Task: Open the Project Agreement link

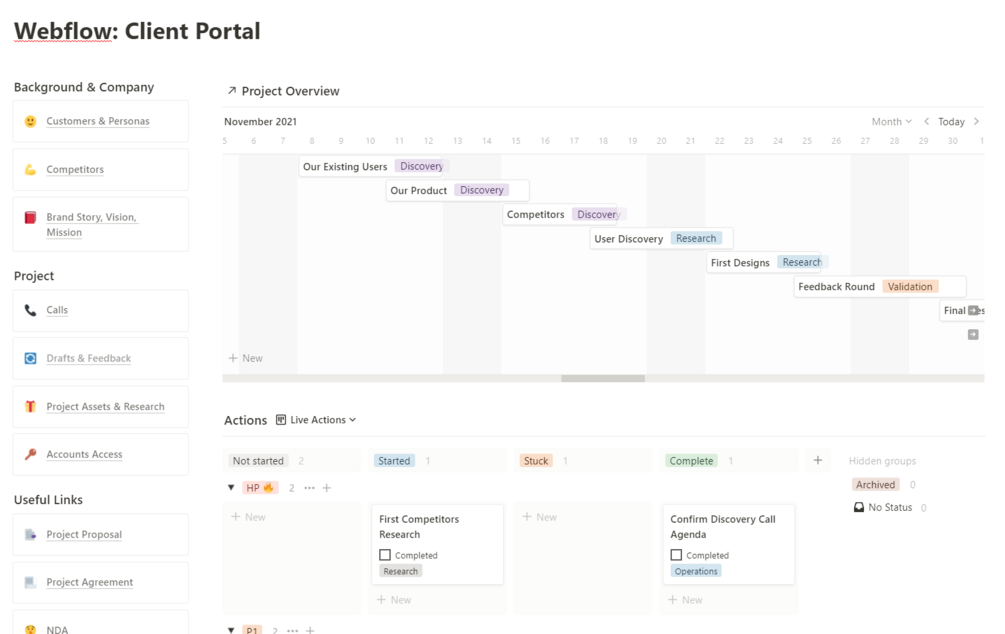Action: pos(90,582)
